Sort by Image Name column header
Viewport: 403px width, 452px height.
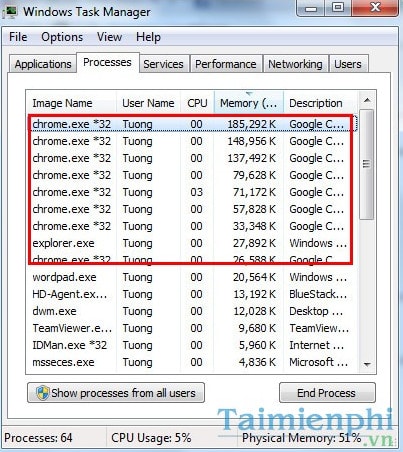[x=71, y=103]
